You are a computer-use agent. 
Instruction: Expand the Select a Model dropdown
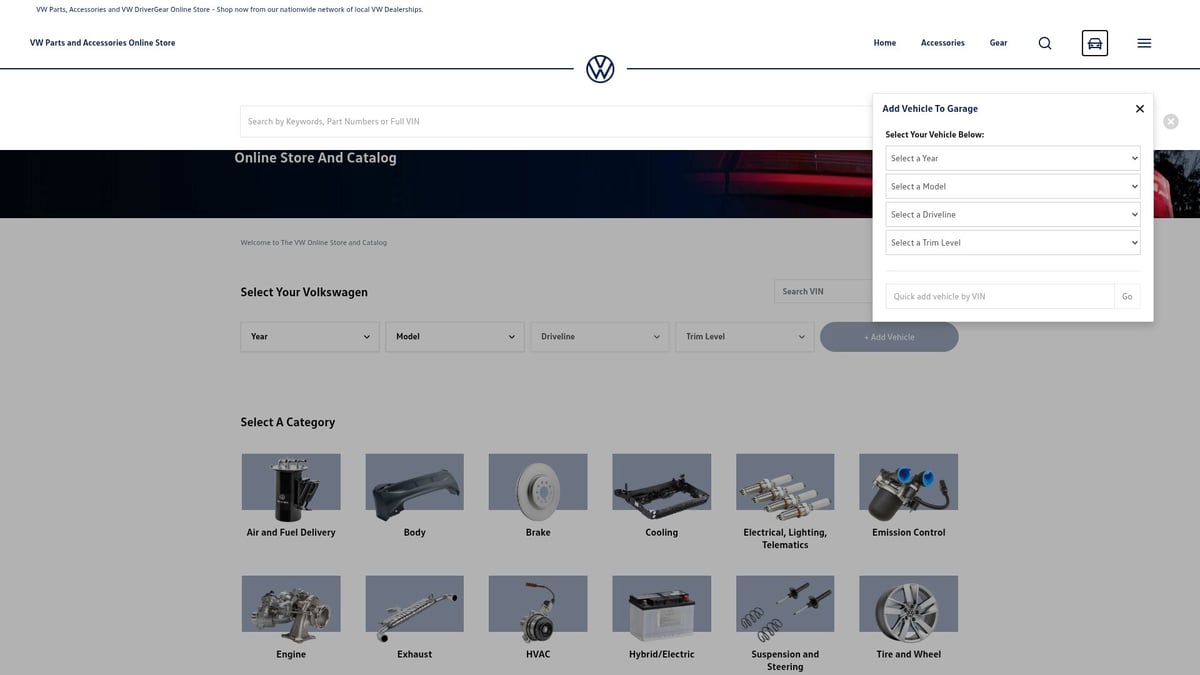pyautogui.click(x=1012, y=186)
